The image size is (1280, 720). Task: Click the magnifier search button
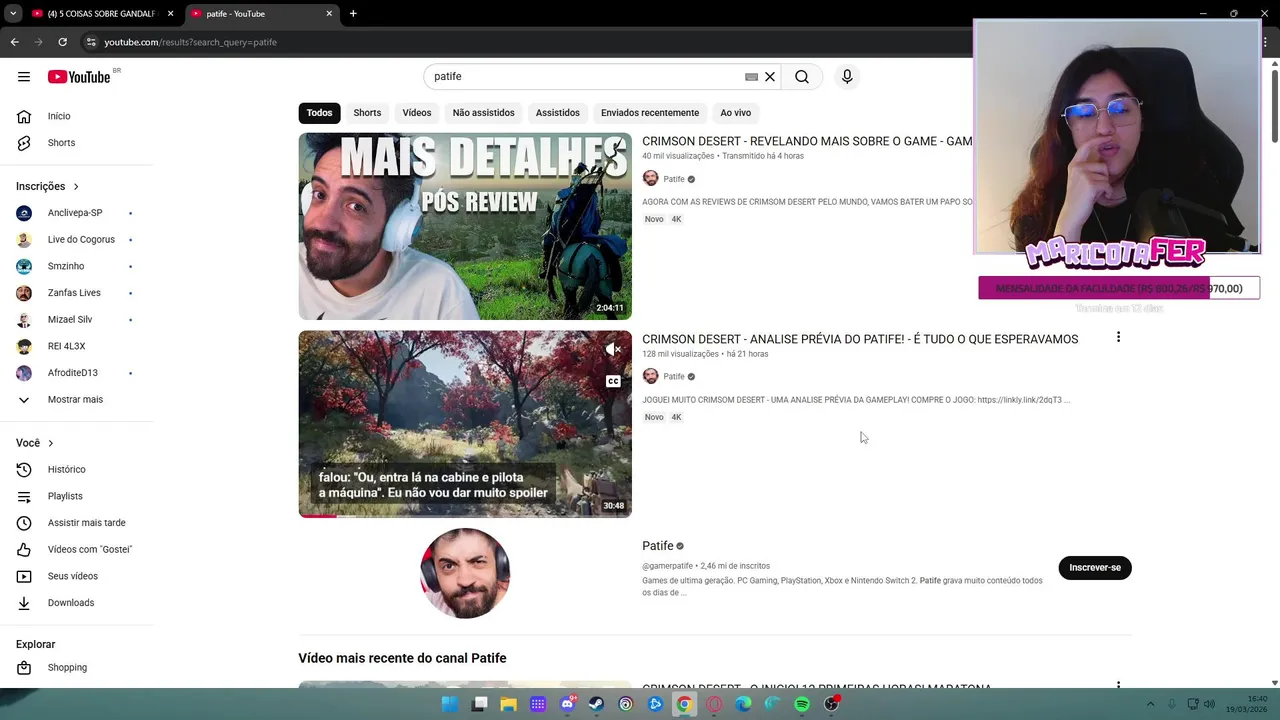click(x=802, y=77)
